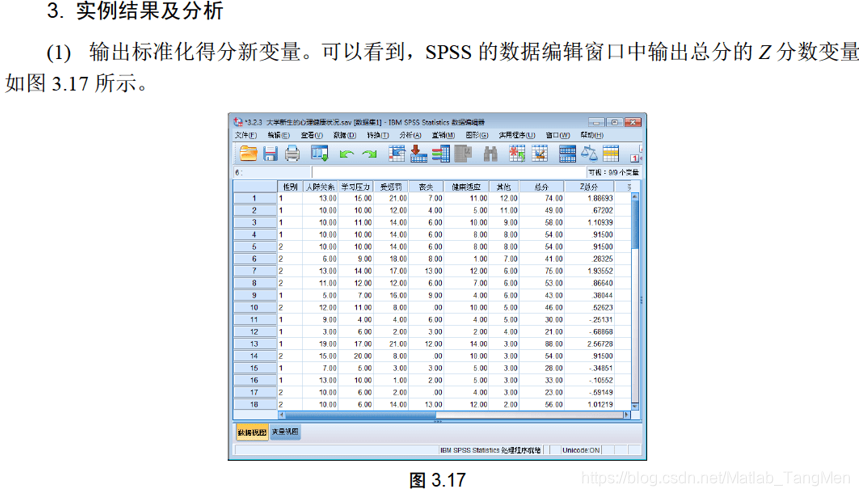
Task: Open the Variables info icon
Action: coord(440,153)
